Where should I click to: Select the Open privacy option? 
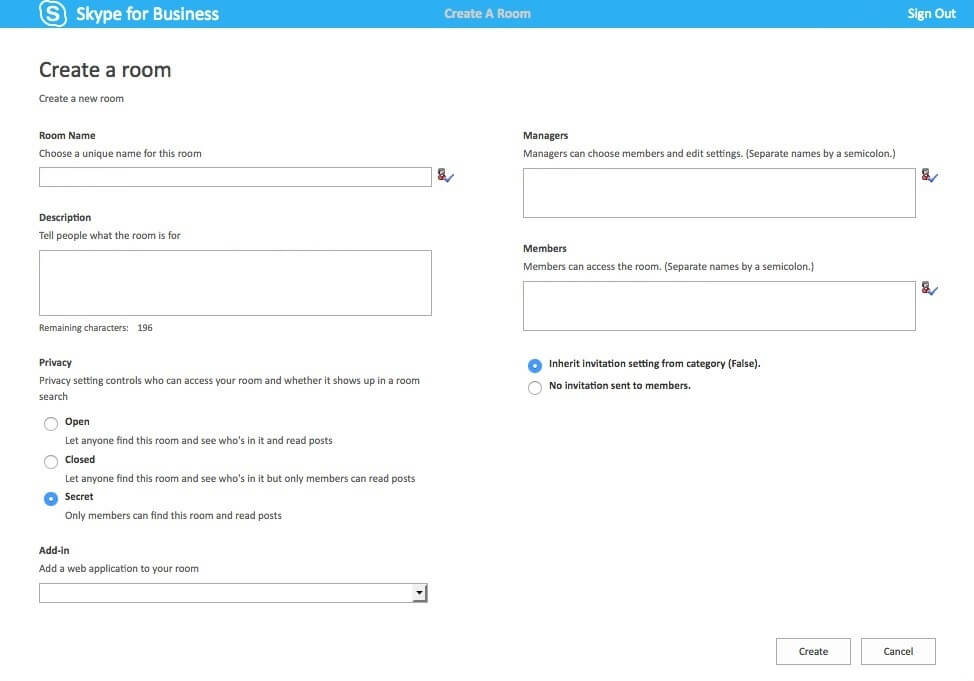[51, 423]
